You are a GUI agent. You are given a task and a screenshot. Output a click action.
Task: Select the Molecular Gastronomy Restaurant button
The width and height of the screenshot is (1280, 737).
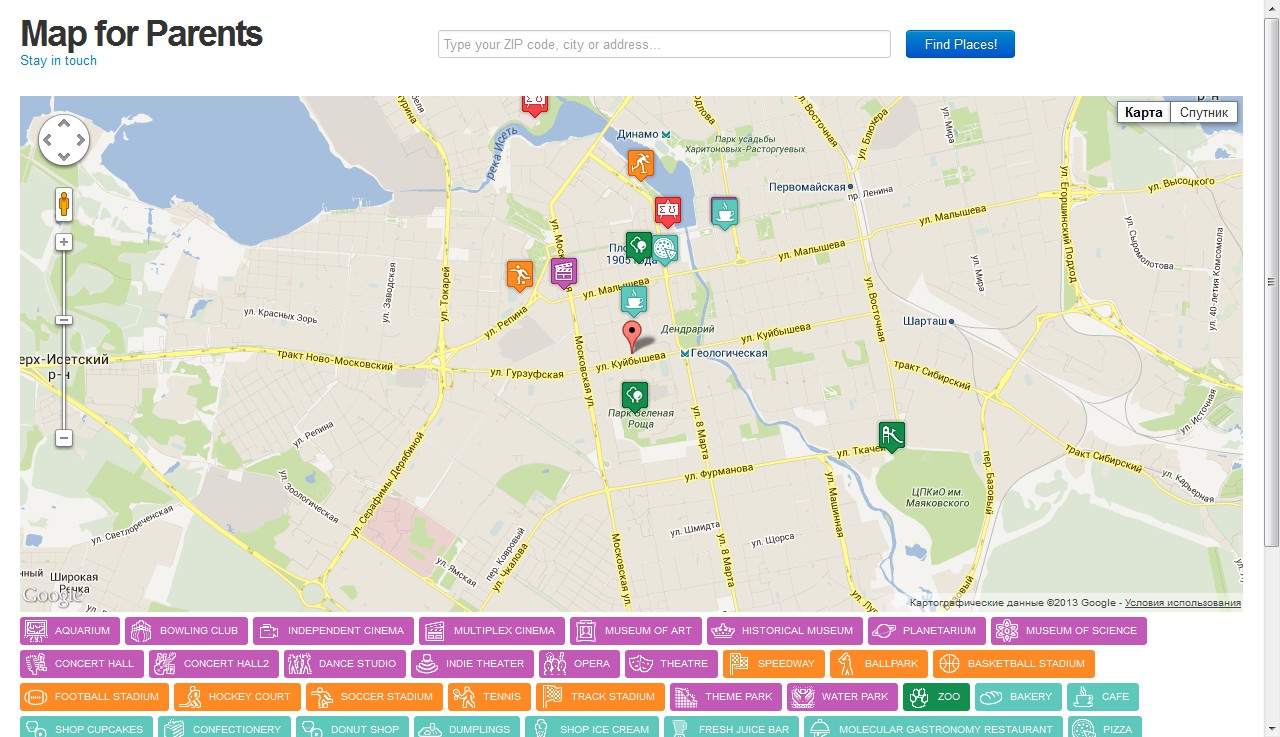tap(933, 726)
